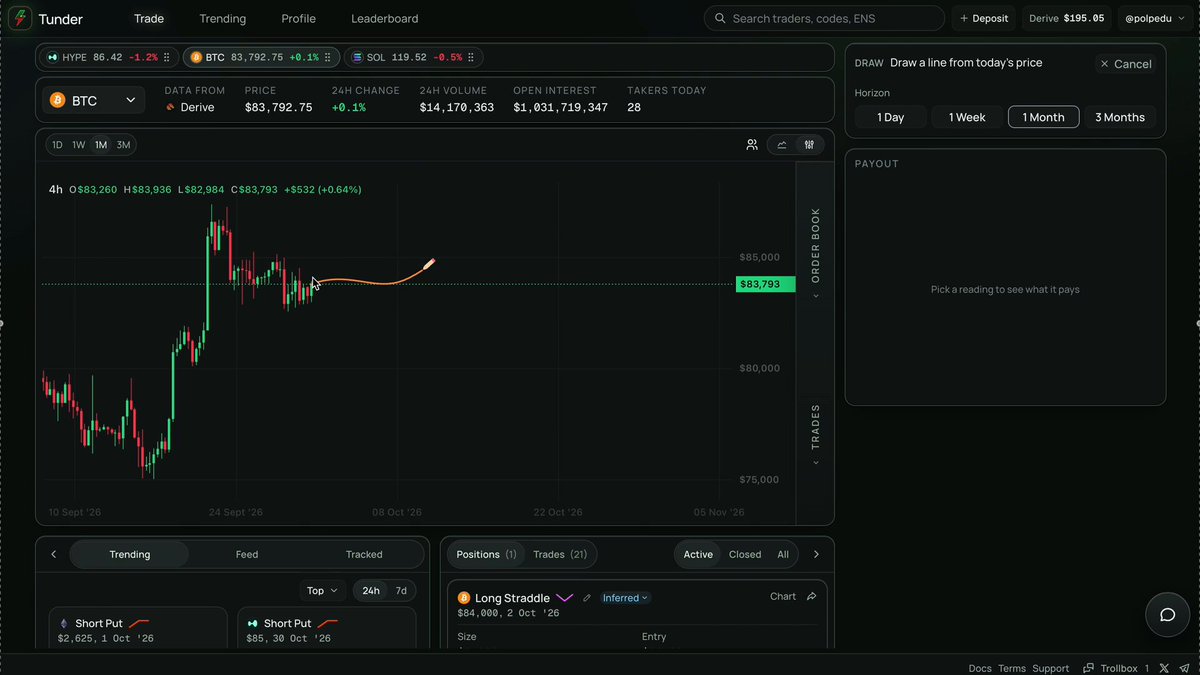Switch to candlestick chart view icon

[x=809, y=145]
